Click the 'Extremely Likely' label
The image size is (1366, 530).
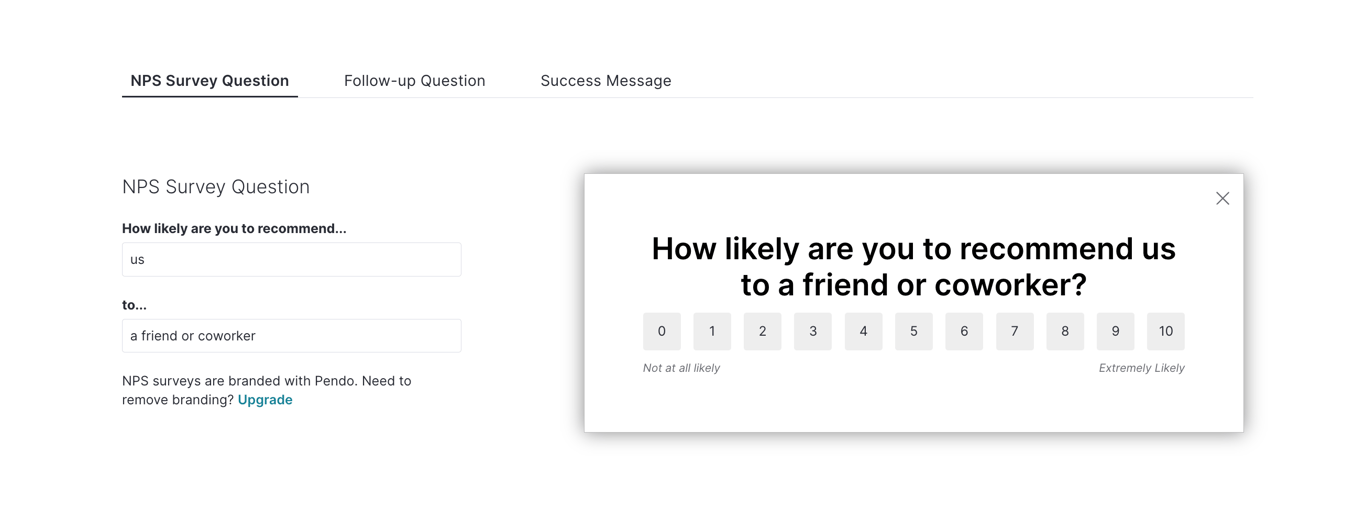click(1141, 368)
